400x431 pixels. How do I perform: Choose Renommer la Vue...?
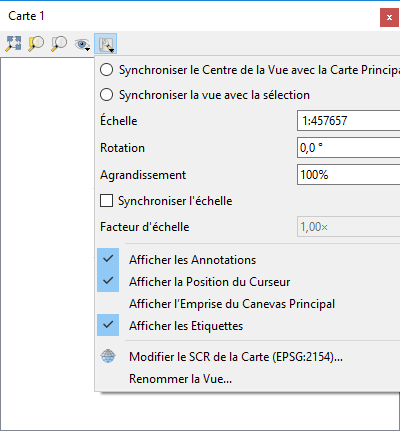[x=247, y=379]
